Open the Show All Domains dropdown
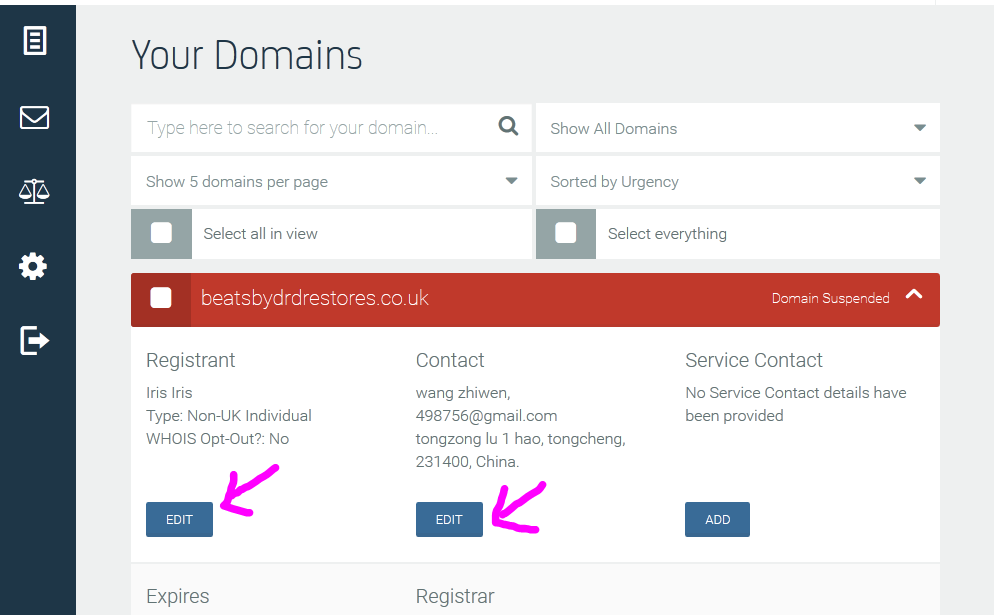Image resolution: width=994 pixels, height=615 pixels. pyautogui.click(x=738, y=128)
